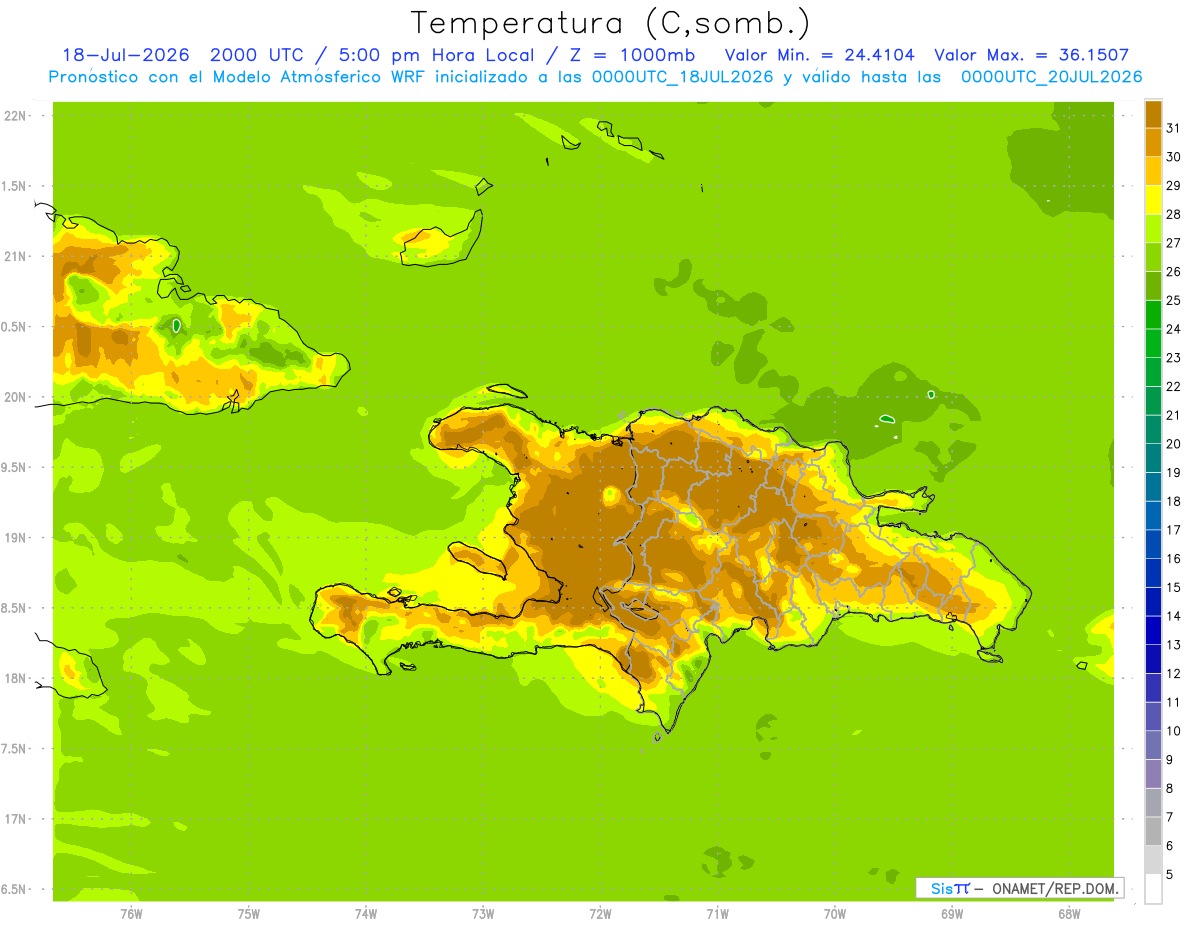Click the brown color bar segment above 31
The width and height of the screenshot is (1200, 927).
1153,114
